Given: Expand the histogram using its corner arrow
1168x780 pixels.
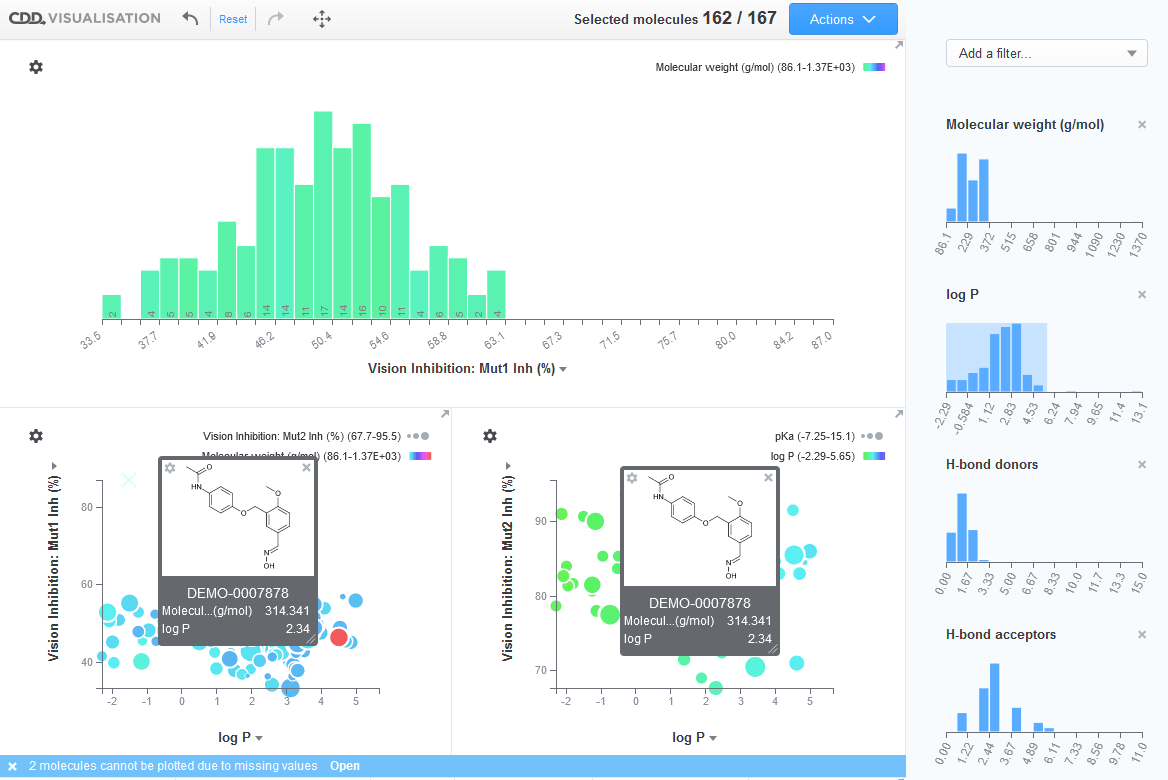Looking at the screenshot, I should pos(897,45).
